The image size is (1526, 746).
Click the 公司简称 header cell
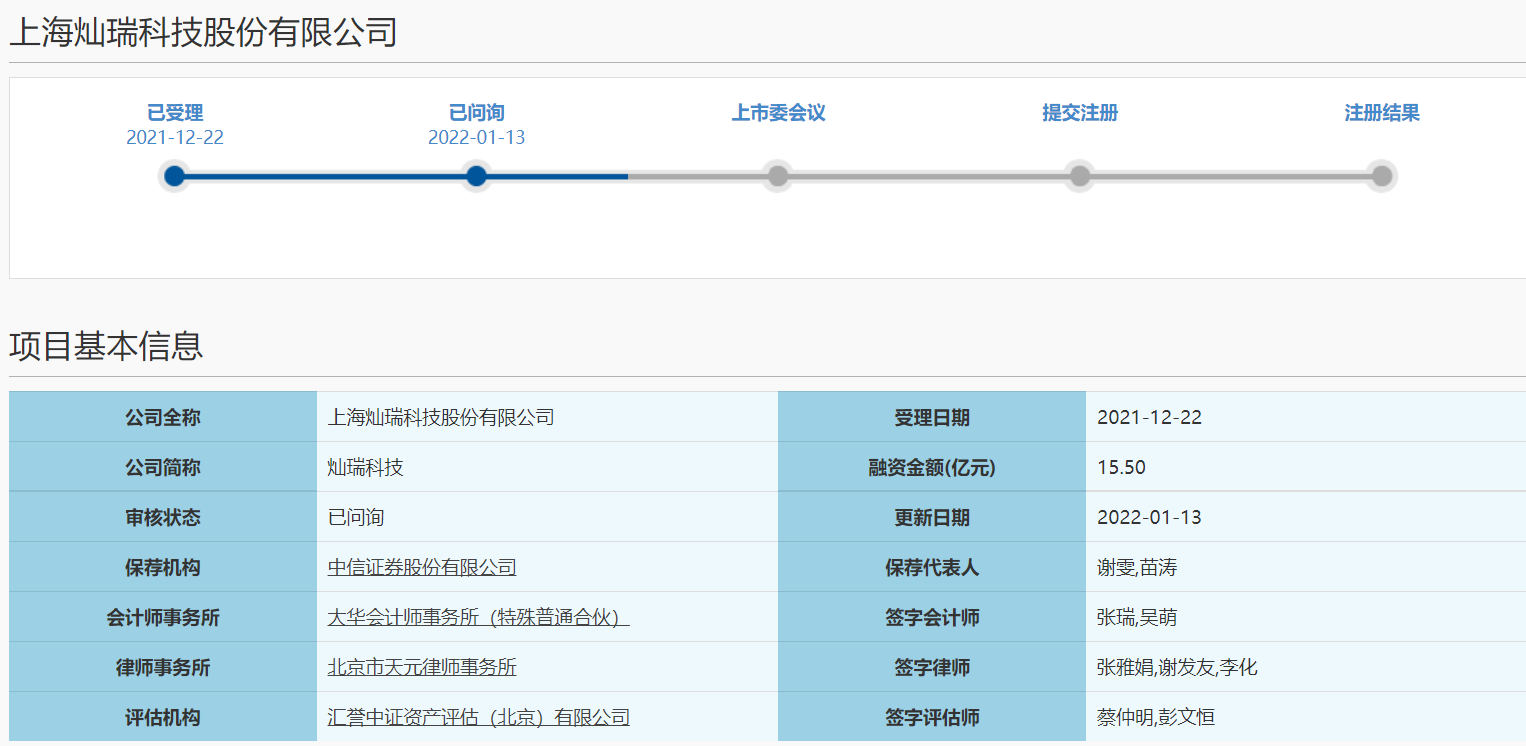coord(163,467)
